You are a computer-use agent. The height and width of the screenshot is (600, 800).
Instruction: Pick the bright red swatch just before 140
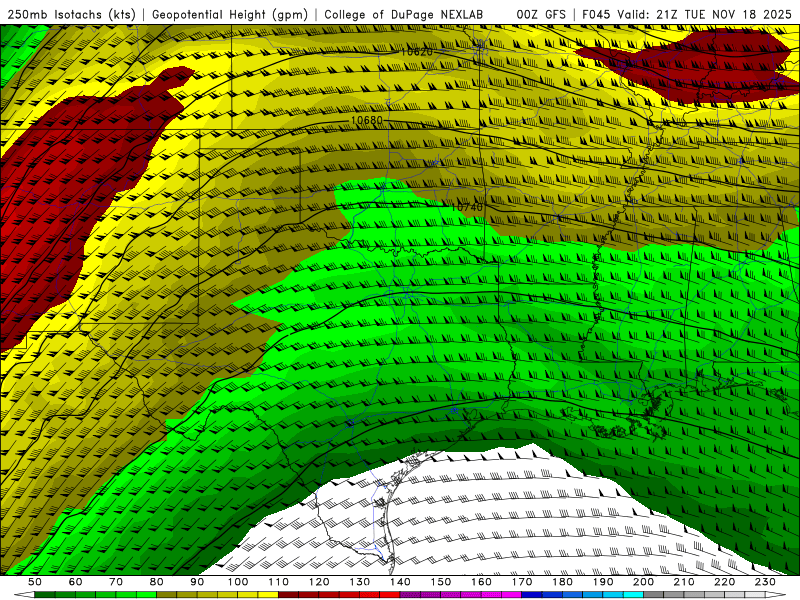(390, 594)
